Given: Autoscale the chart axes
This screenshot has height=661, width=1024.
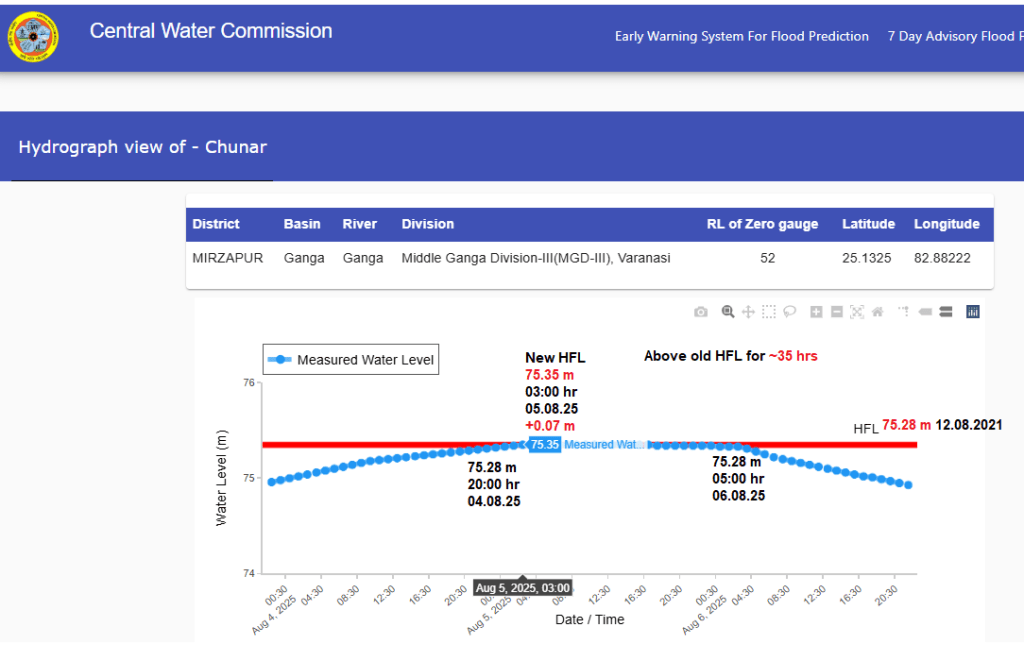Looking at the screenshot, I should pyautogui.click(x=857, y=312).
